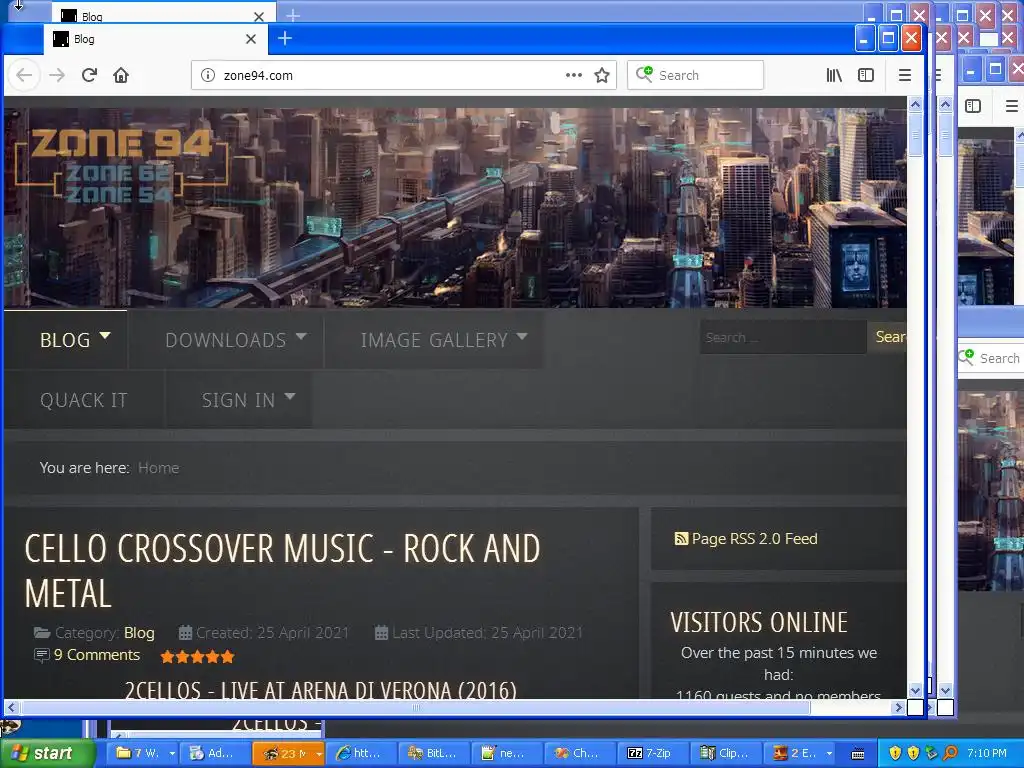Expand the BLOG dropdown arrow
1024x768 pixels.
coord(105,336)
